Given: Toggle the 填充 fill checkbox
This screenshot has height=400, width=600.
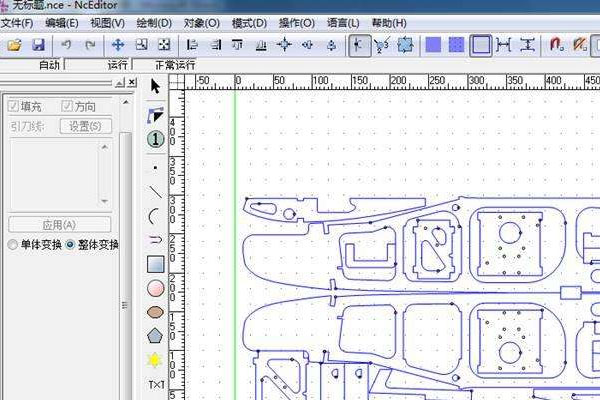Looking at the screenshot, I should click(14, 106).
